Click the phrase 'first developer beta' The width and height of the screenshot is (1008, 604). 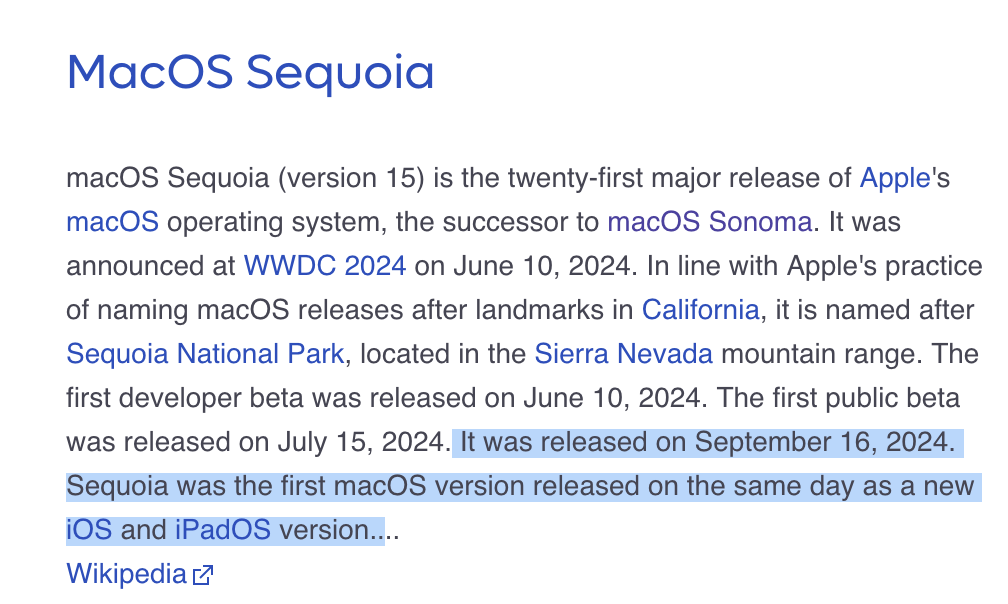click(x=184, y=398)
